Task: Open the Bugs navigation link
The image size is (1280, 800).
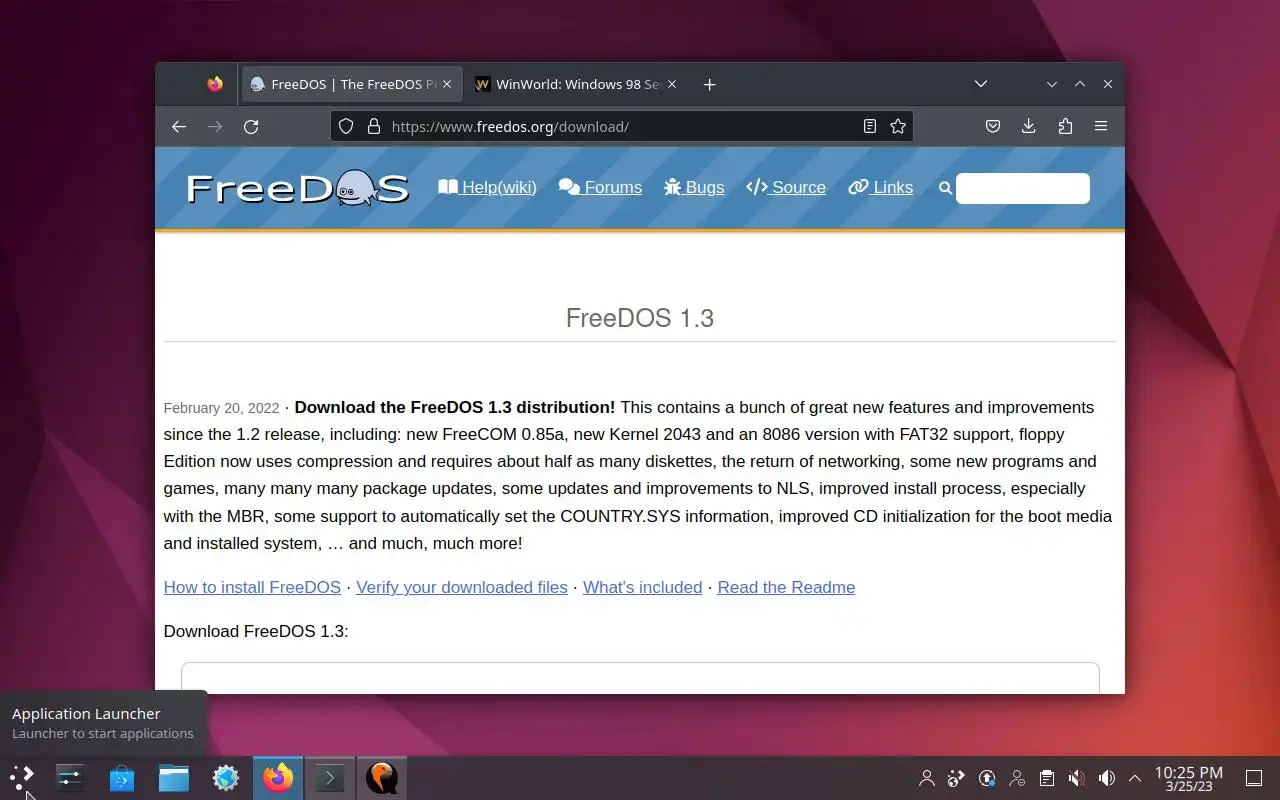Action: click(694, 187)
